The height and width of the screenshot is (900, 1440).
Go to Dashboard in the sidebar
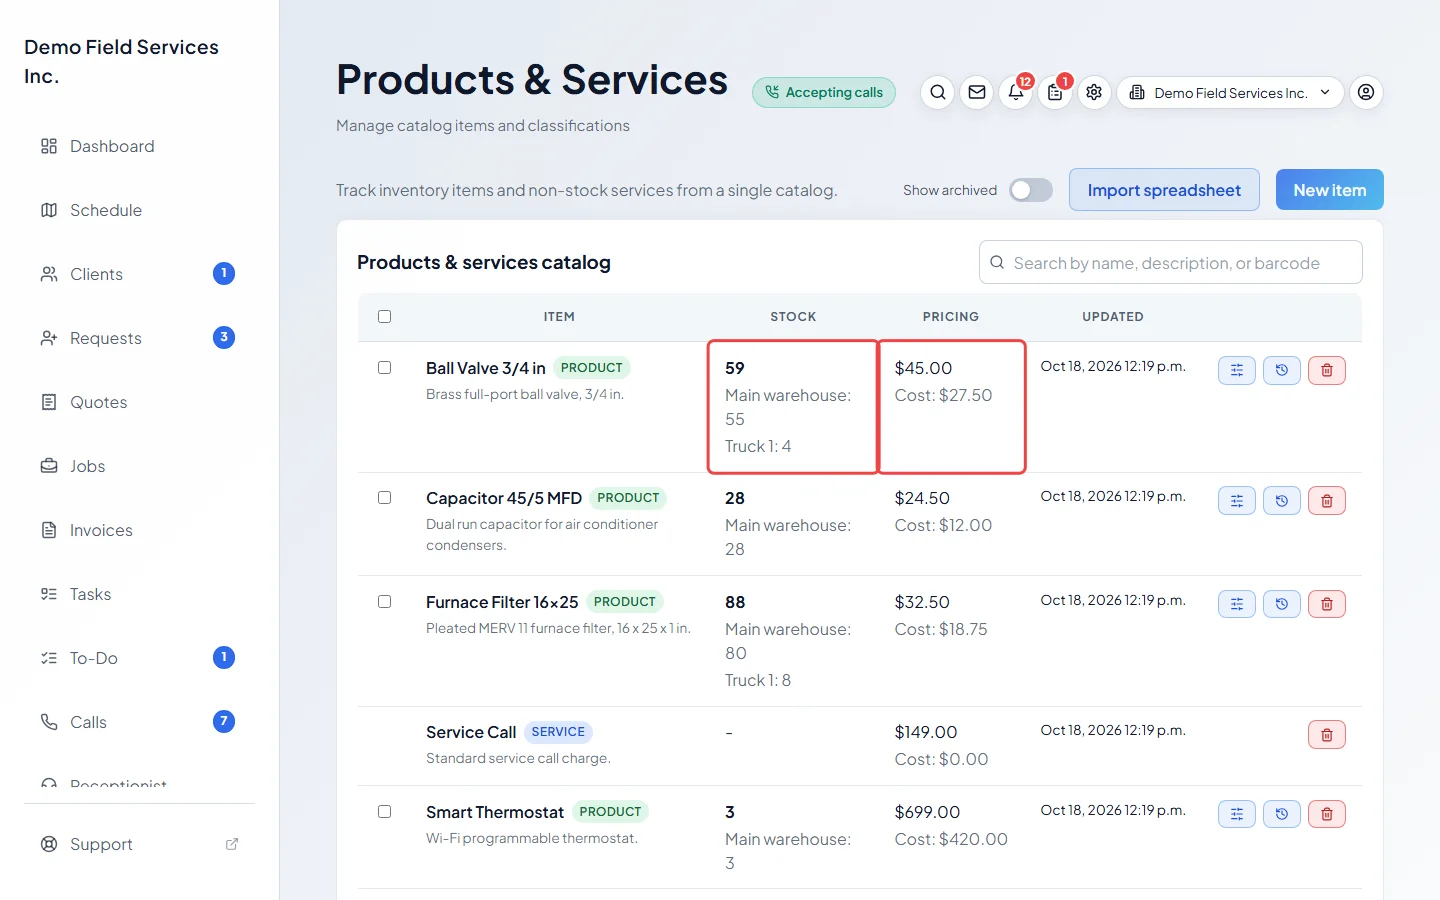click(140, 146)
